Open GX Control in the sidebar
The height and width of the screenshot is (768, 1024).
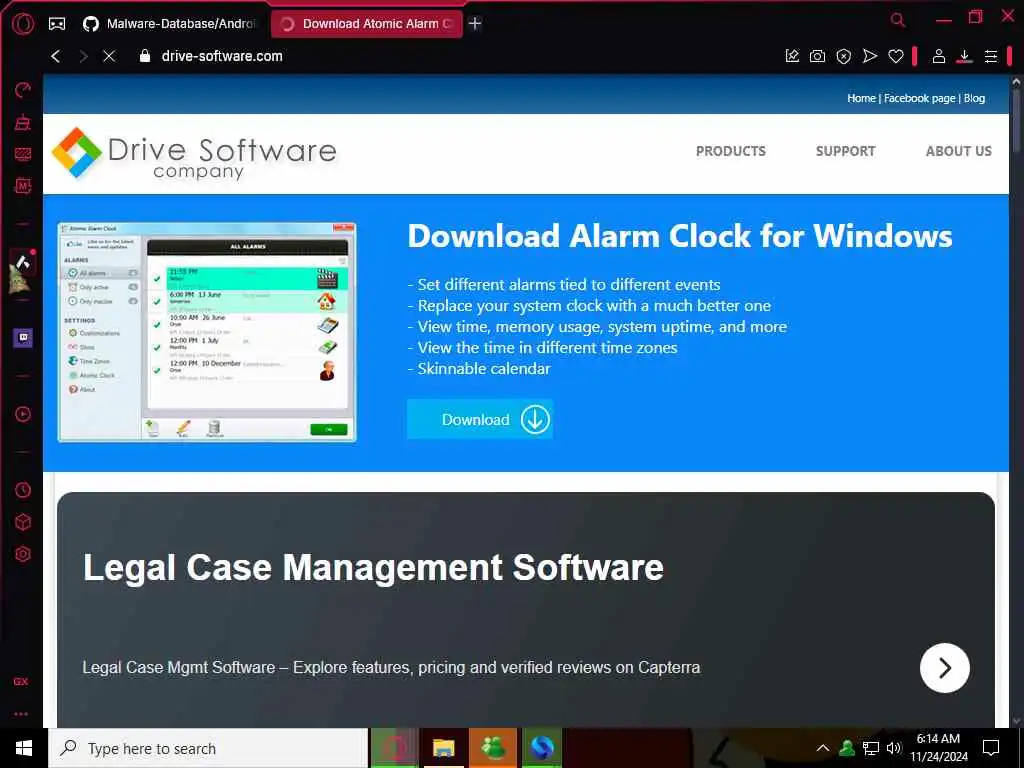pyautogui.click(x=23, y=89)
